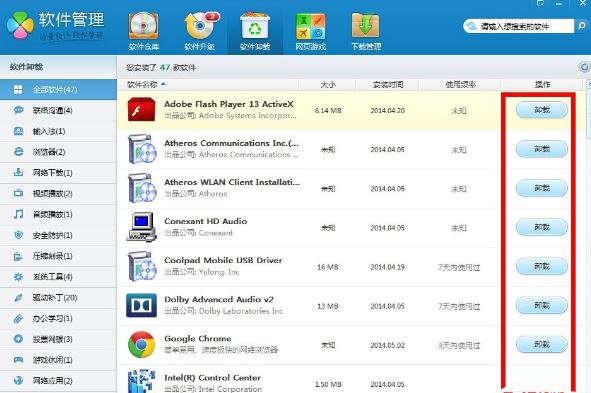Viewport: 591px width, 393px height.
Task: Select 联络沟通(4) chat category
Action: (58, 110)
